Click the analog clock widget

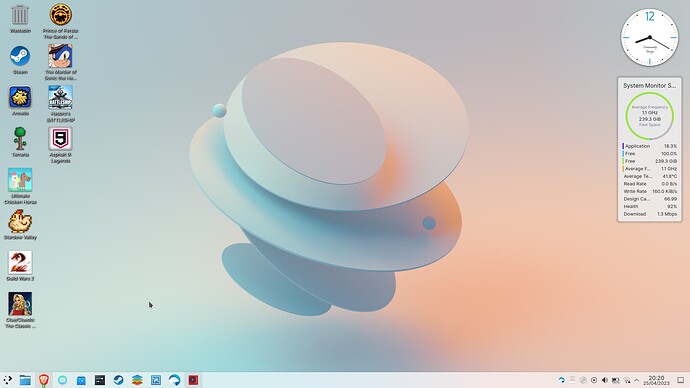[x=650, y=37]
